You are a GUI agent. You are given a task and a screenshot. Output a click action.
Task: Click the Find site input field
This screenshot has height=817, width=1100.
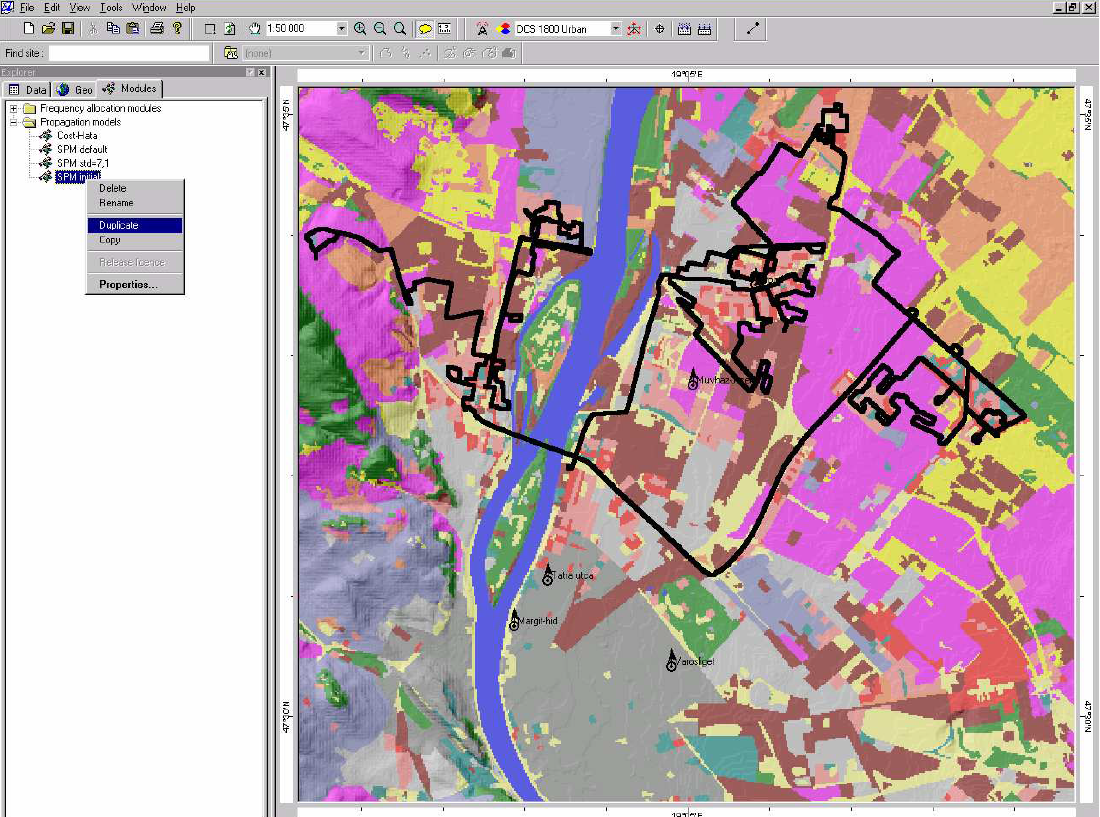point(129,53)
